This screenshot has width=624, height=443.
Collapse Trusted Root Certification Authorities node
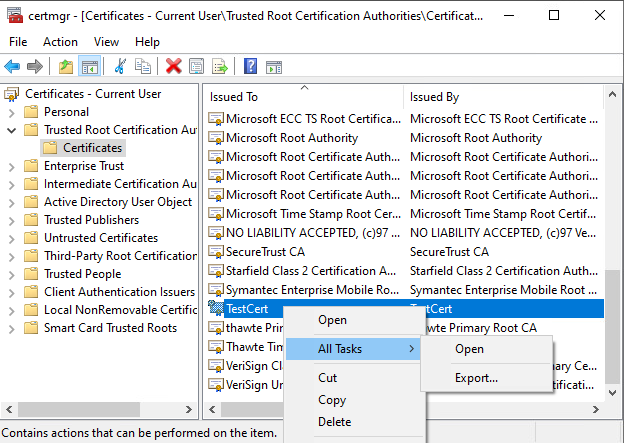point(12,130)
